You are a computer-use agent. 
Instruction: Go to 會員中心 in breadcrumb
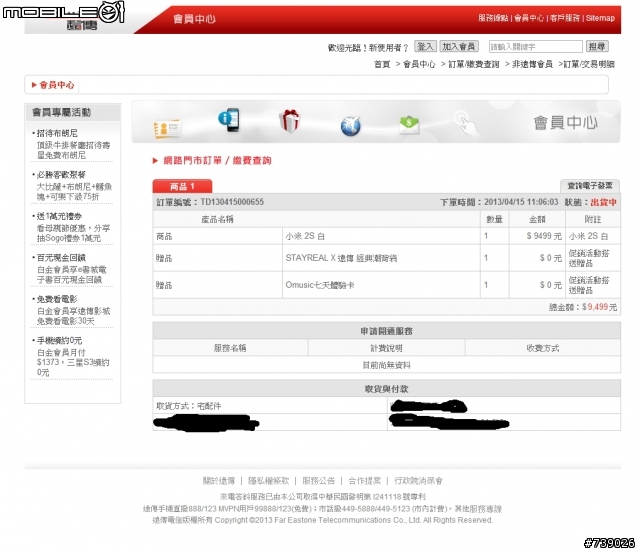[x=419, y=64]
